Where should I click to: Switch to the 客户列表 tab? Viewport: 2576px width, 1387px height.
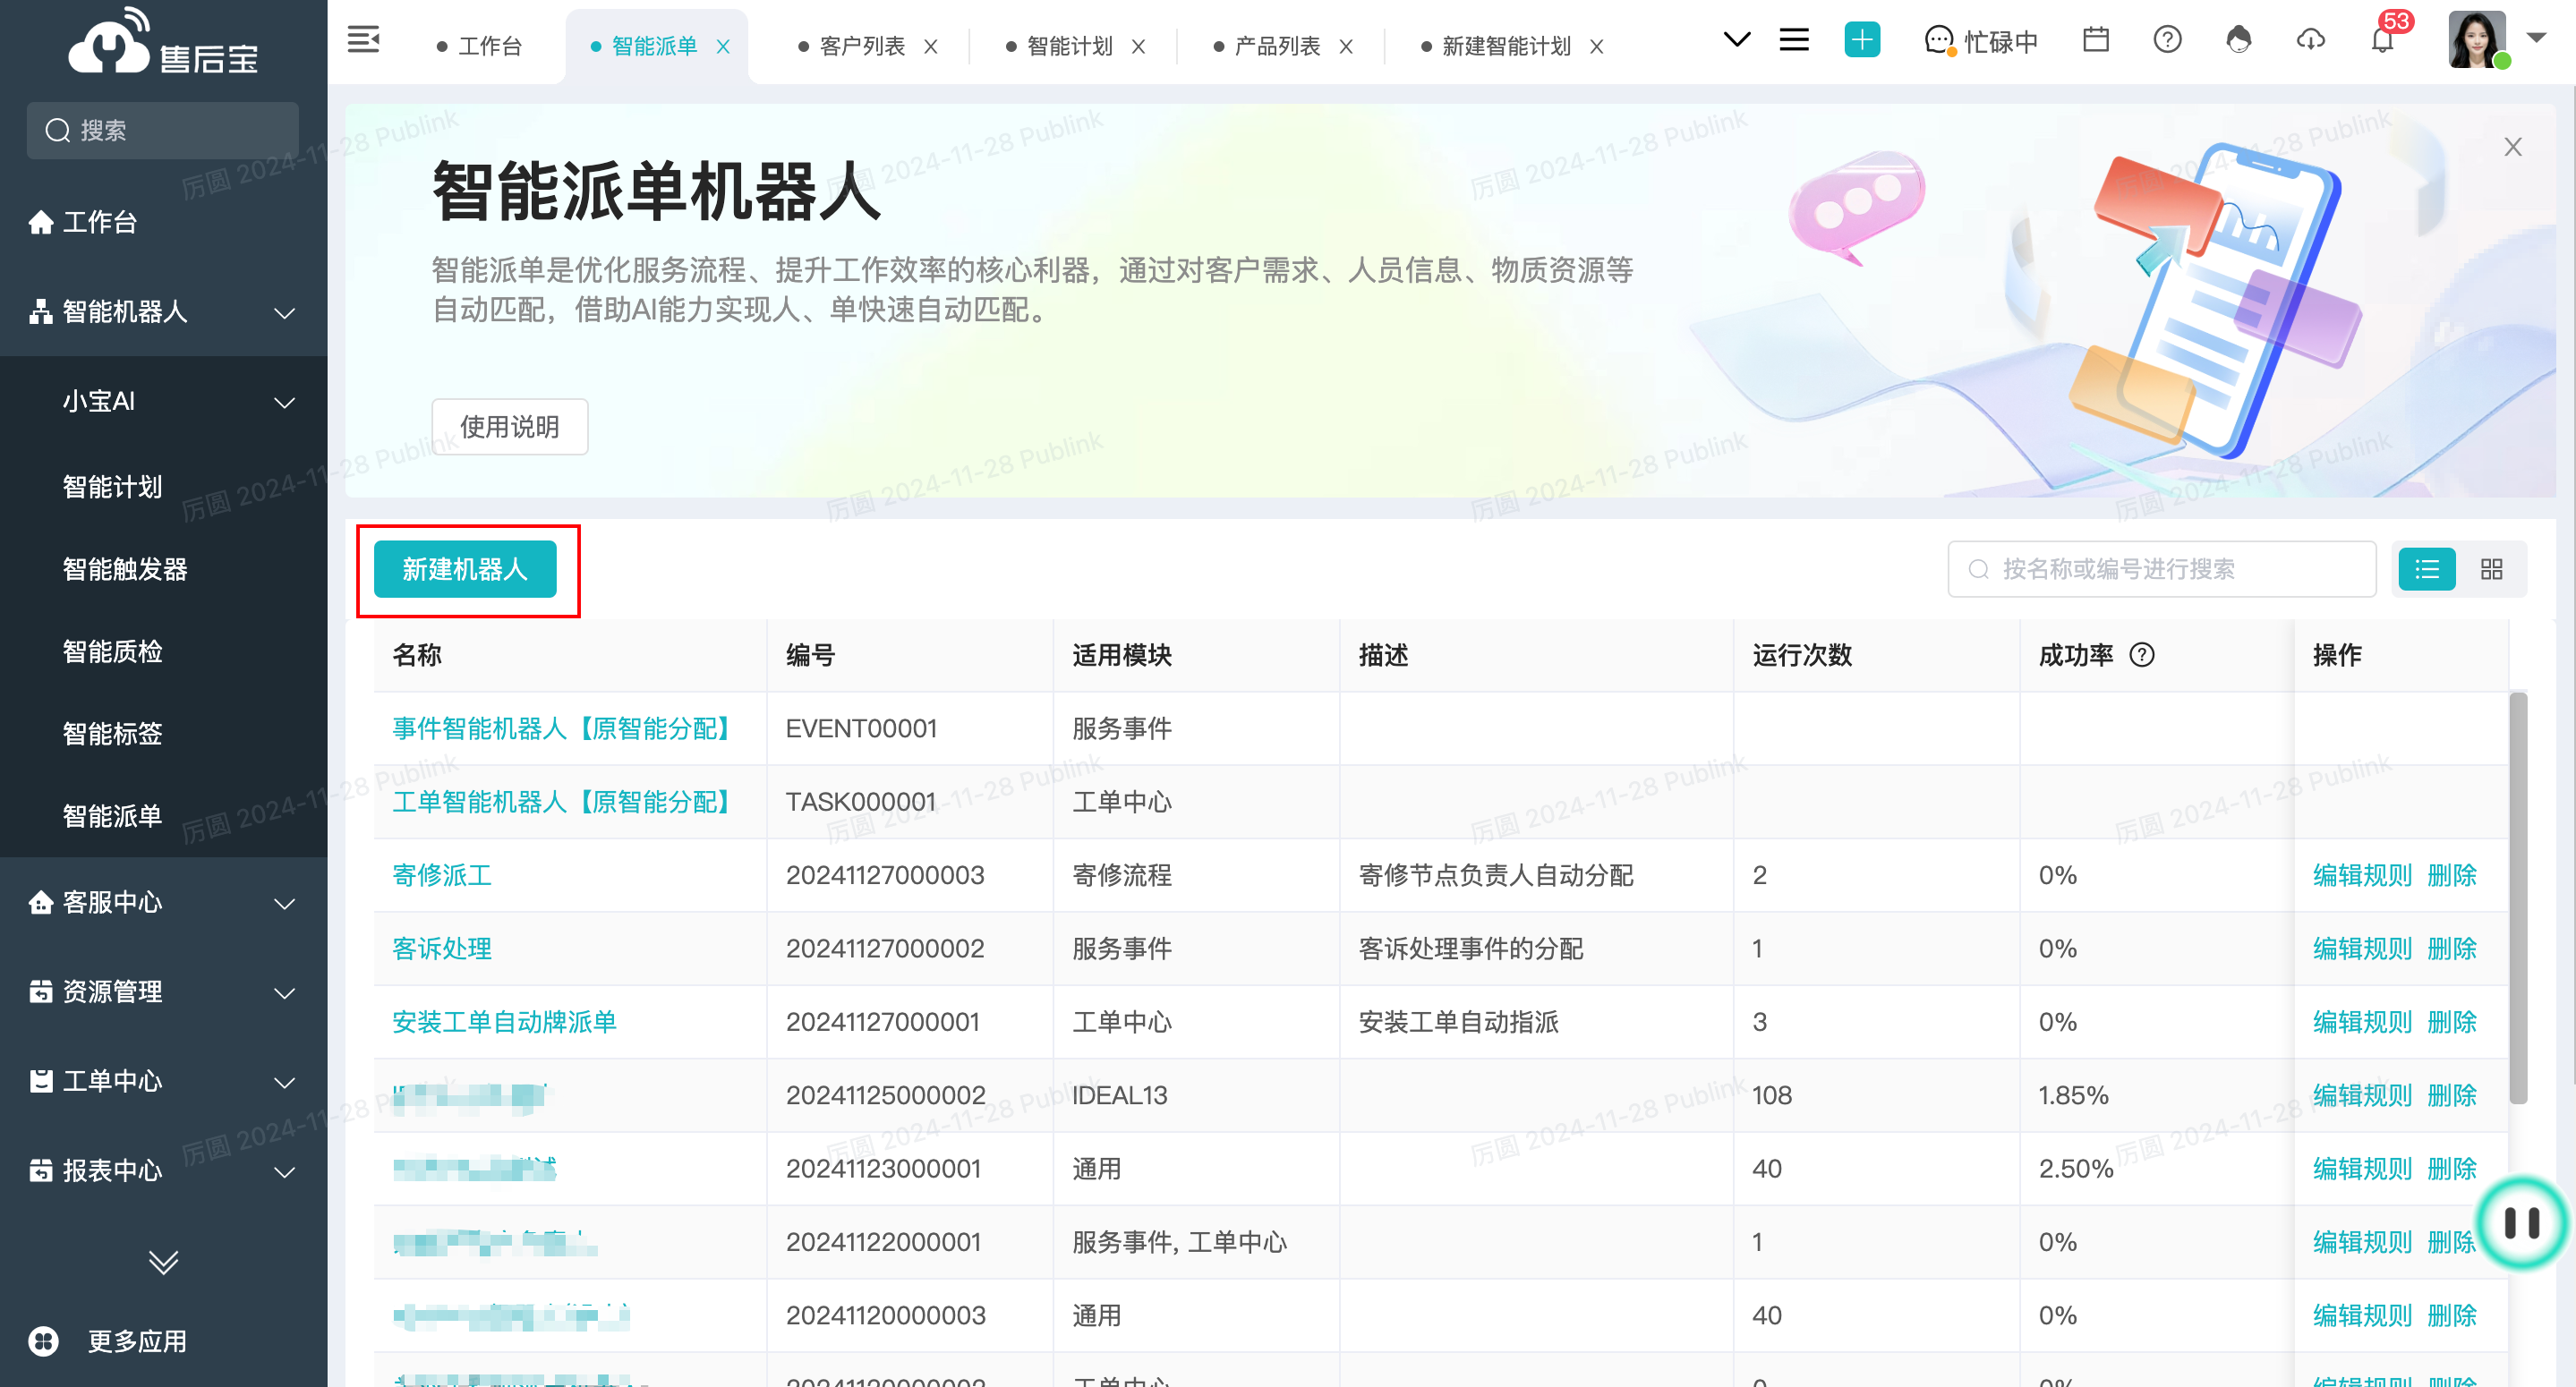pos(851,46)
